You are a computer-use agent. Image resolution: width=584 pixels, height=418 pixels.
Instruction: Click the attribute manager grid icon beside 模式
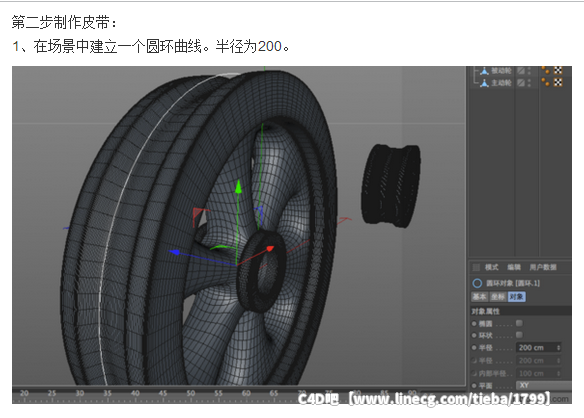[x=476, y=267]
